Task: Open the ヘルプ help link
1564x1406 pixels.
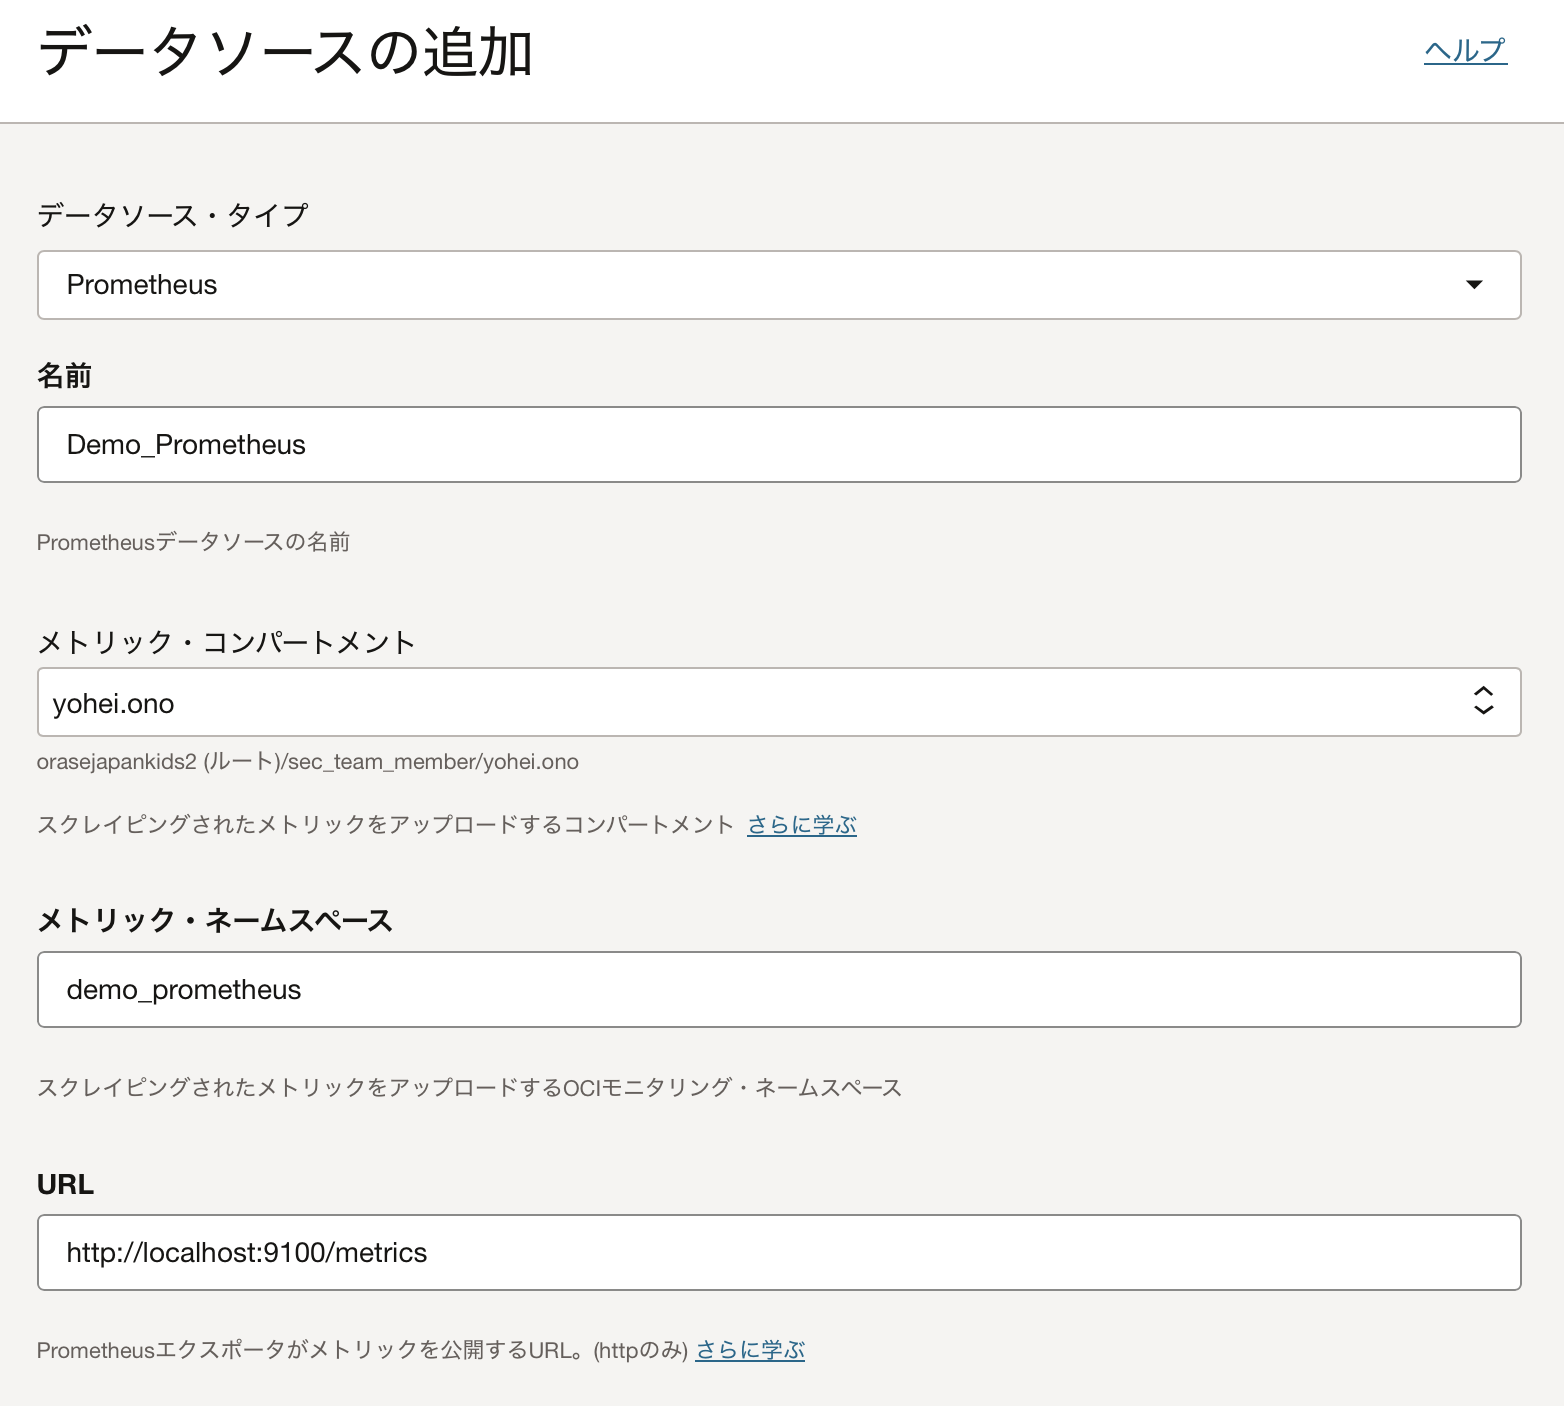Action: pos(1465,50)
